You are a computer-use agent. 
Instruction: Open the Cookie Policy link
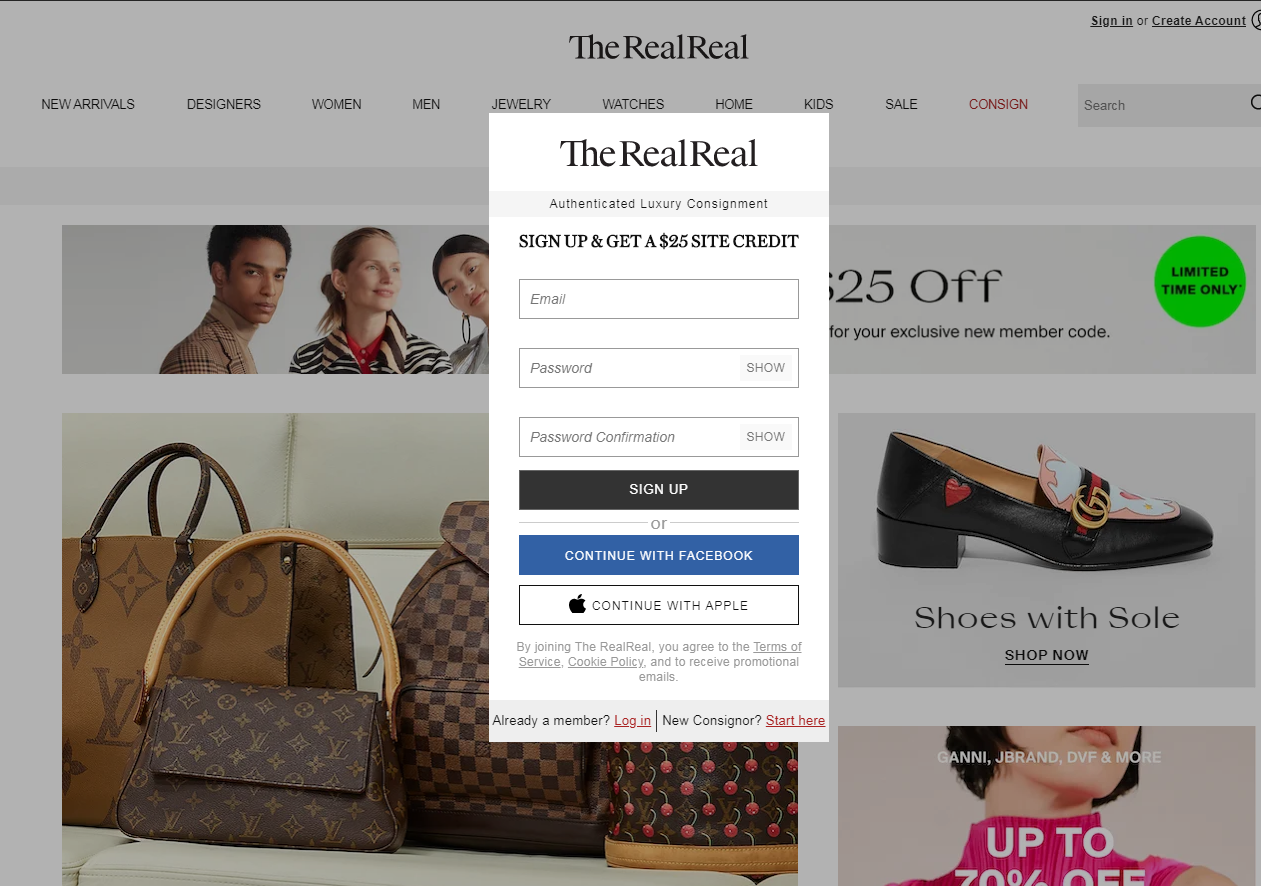(605, 662)
